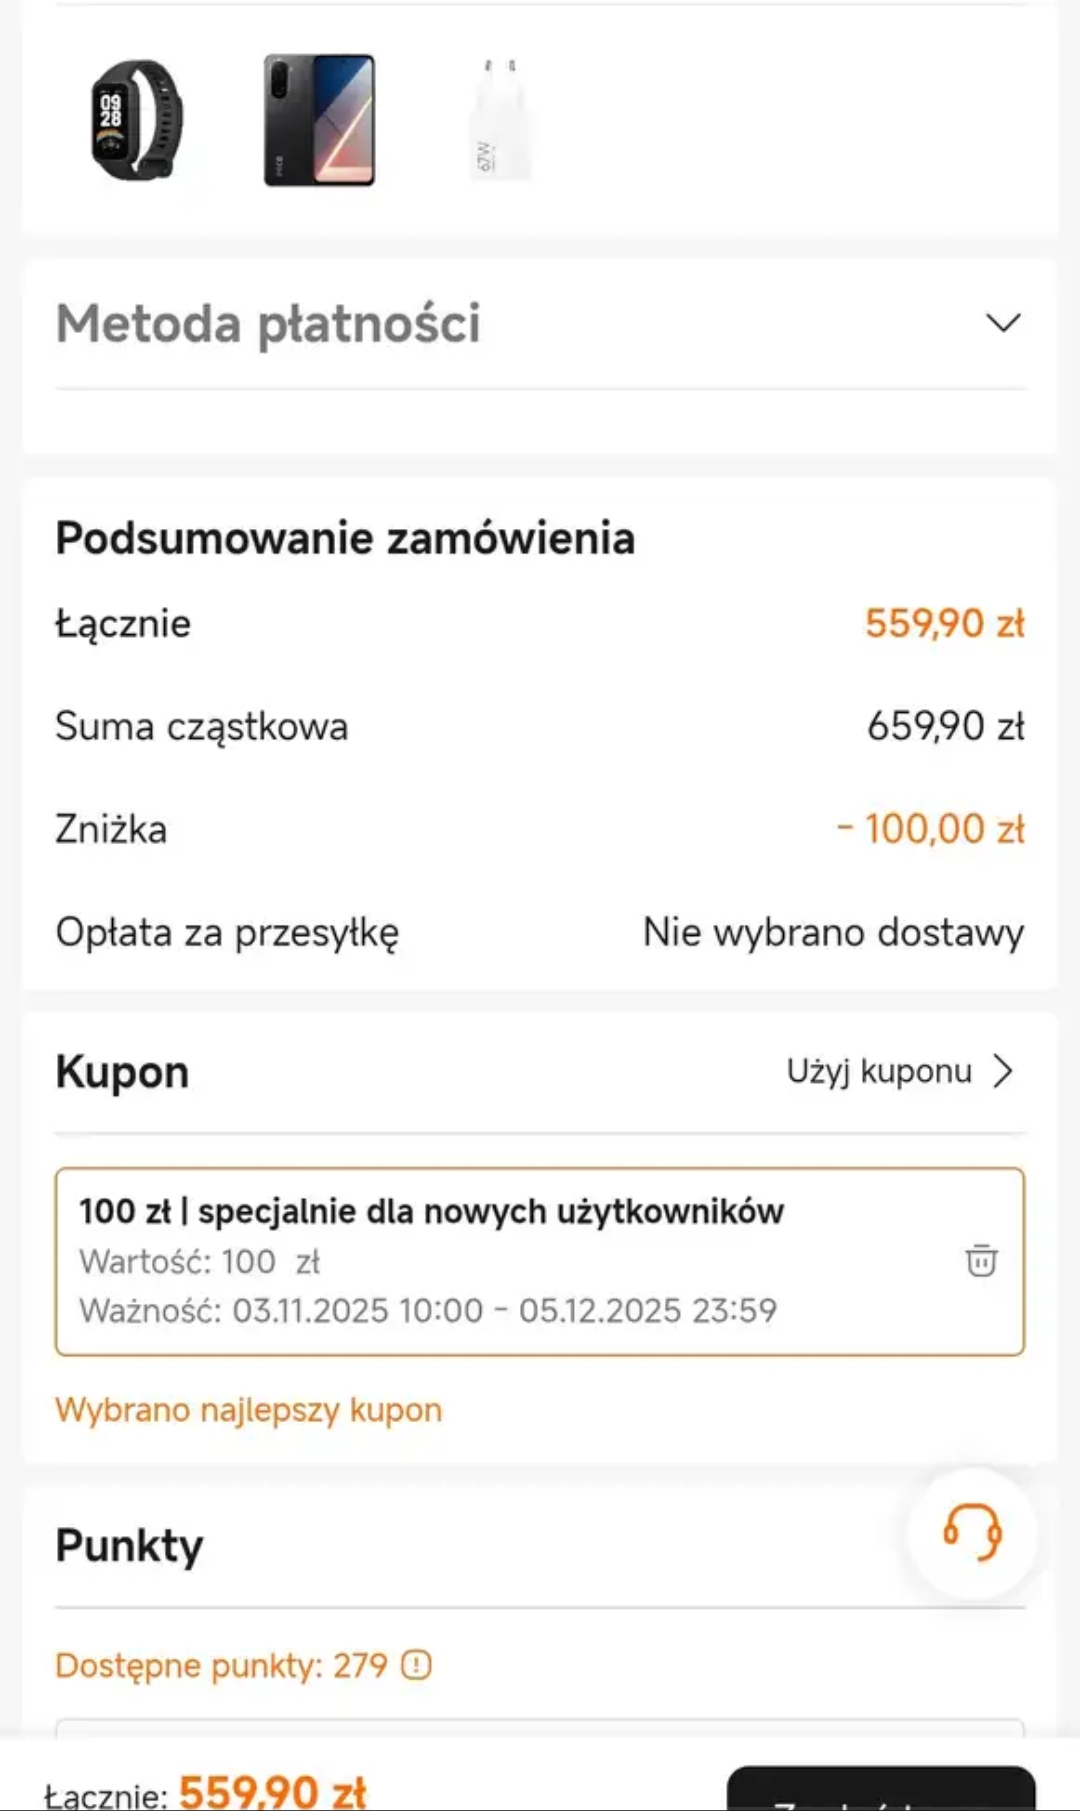The width and height of the screenshot is (1080, 1811).
Task: Click Wybrano najlepszy kupon text
Action: (x=248, y=1410)
